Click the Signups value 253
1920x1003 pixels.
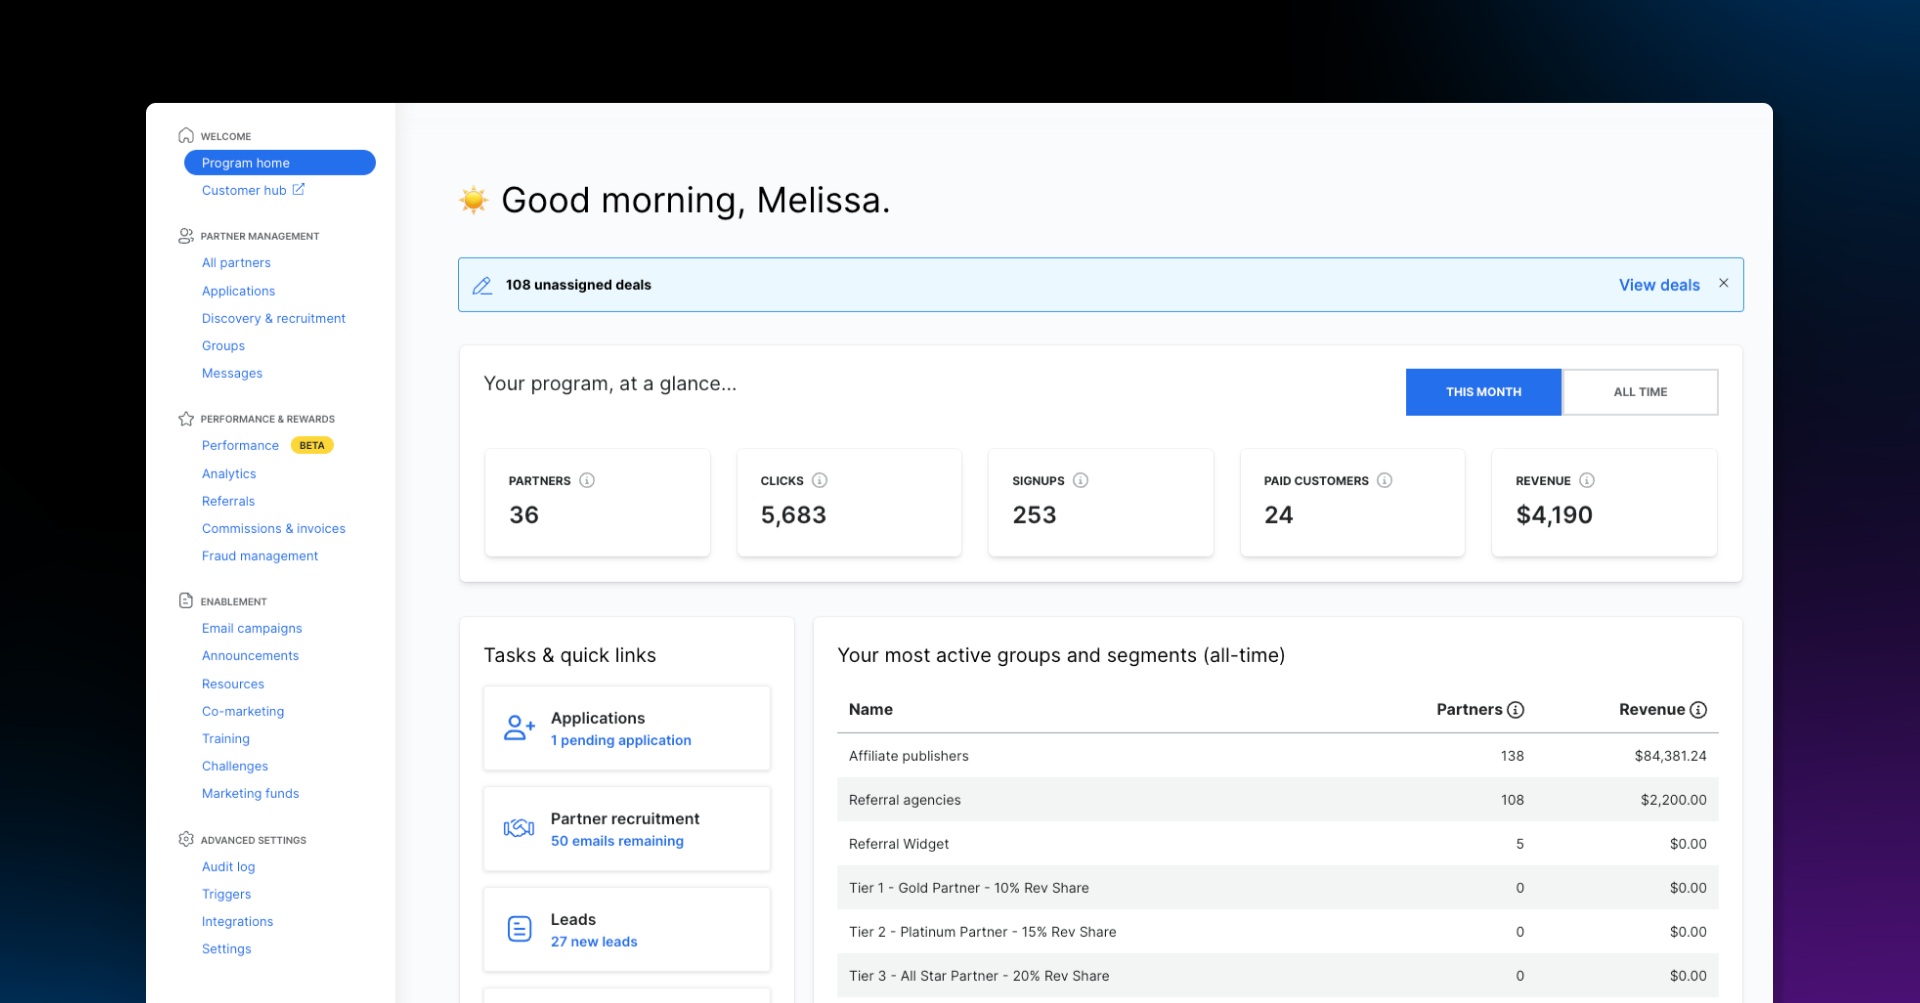pos(1034,515)
